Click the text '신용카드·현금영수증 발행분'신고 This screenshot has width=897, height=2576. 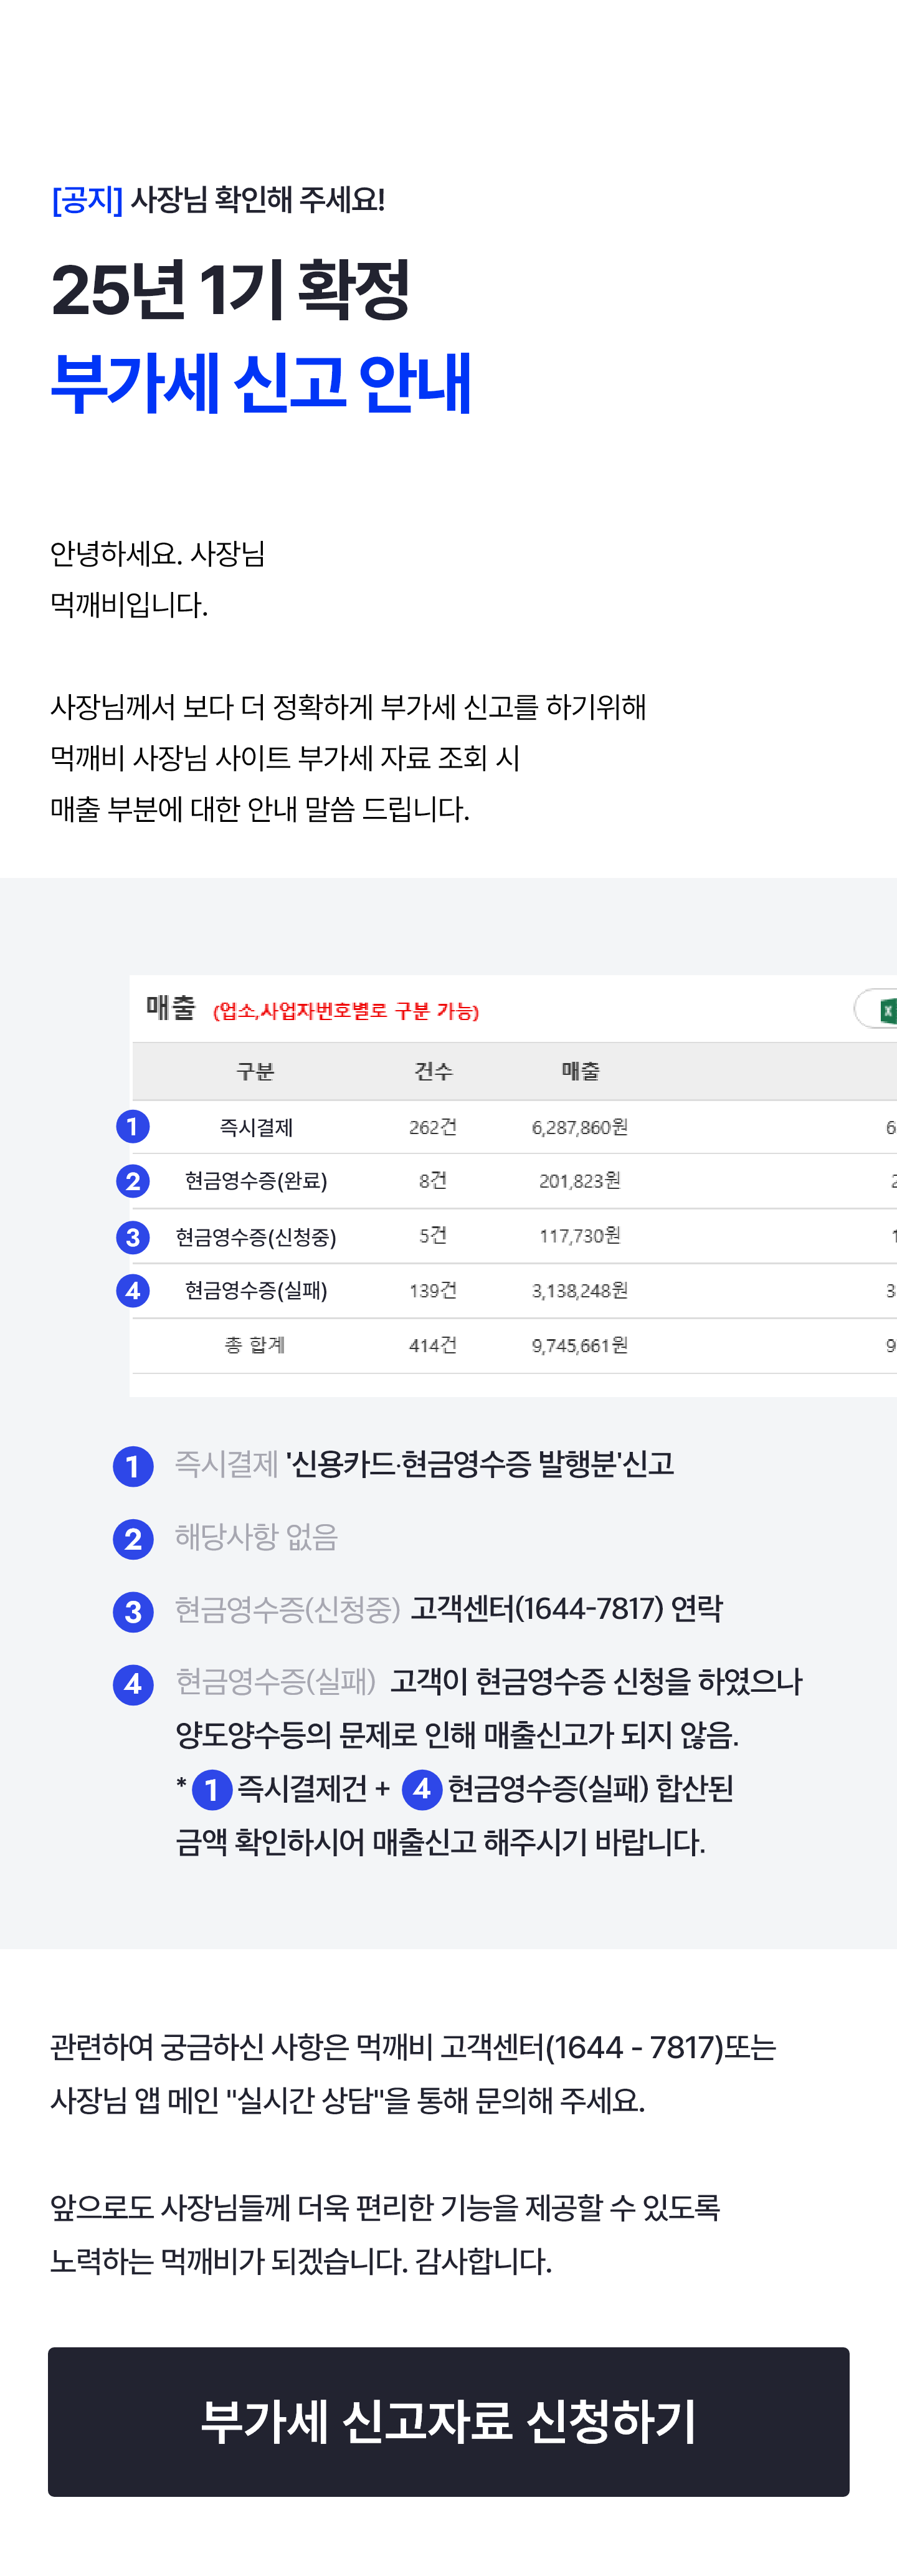[480, 1464]
